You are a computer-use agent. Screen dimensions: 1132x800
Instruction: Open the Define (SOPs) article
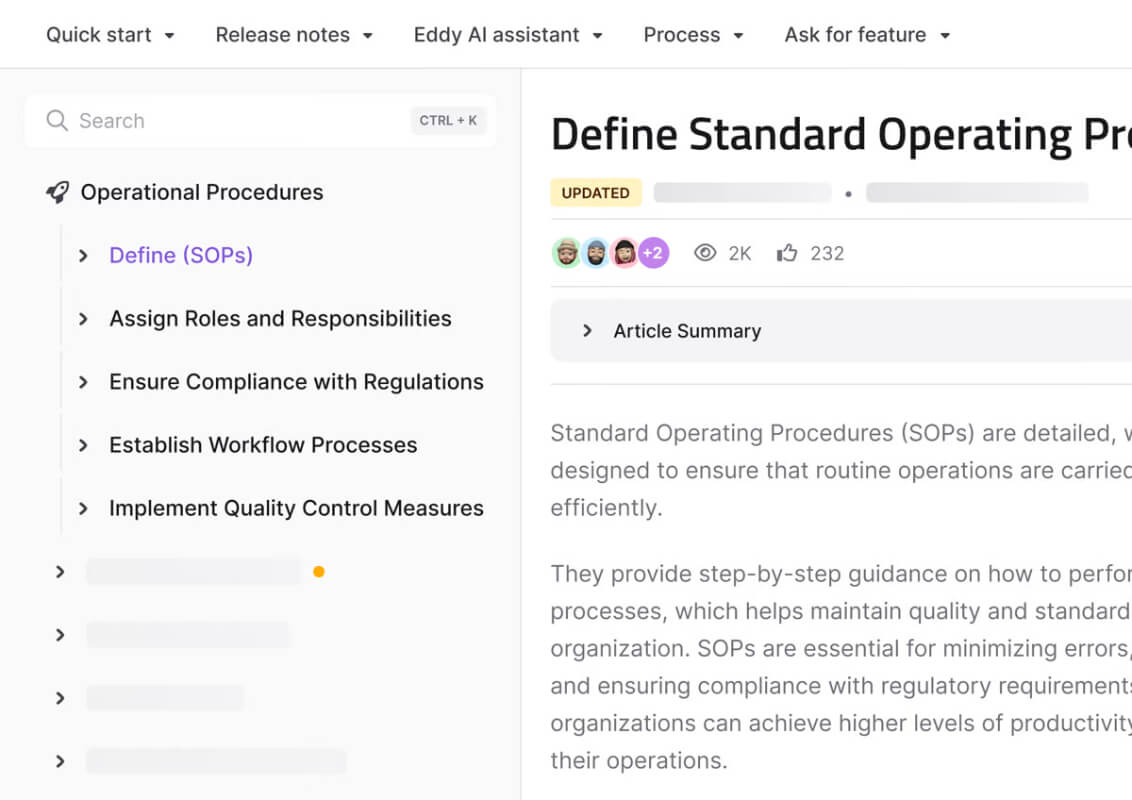pos(180,255)
